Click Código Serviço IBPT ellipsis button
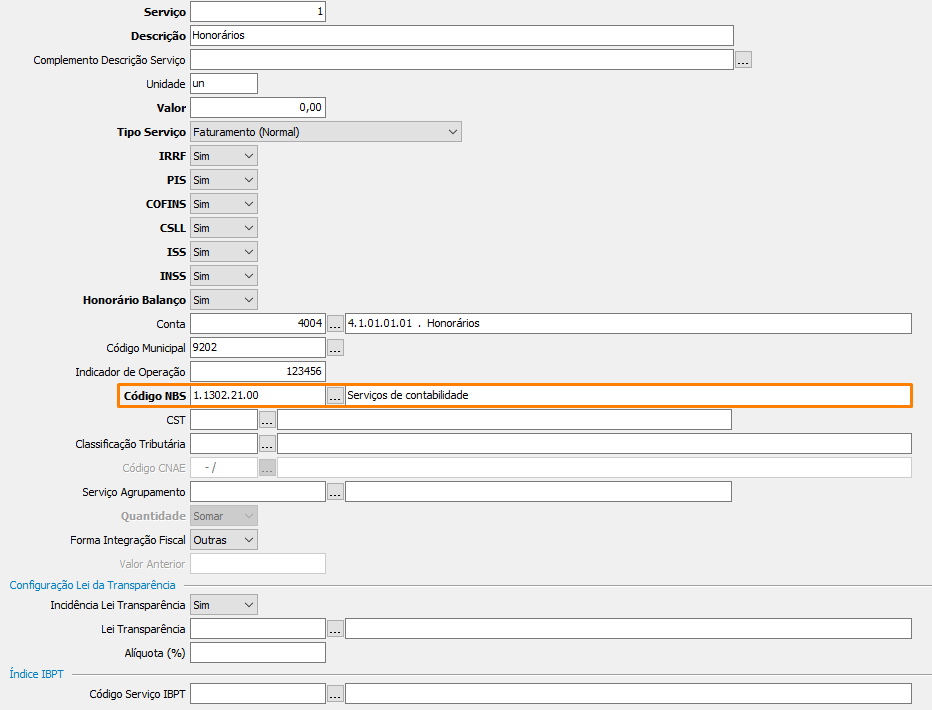This screenshot has height=710, width=932. pos(335,694)
